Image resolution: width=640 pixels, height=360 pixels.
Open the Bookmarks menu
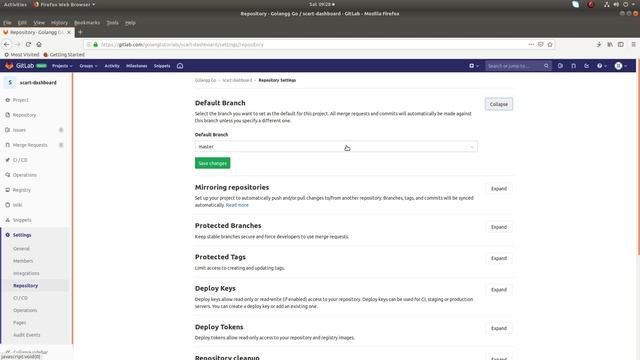[x=87, y=22]
